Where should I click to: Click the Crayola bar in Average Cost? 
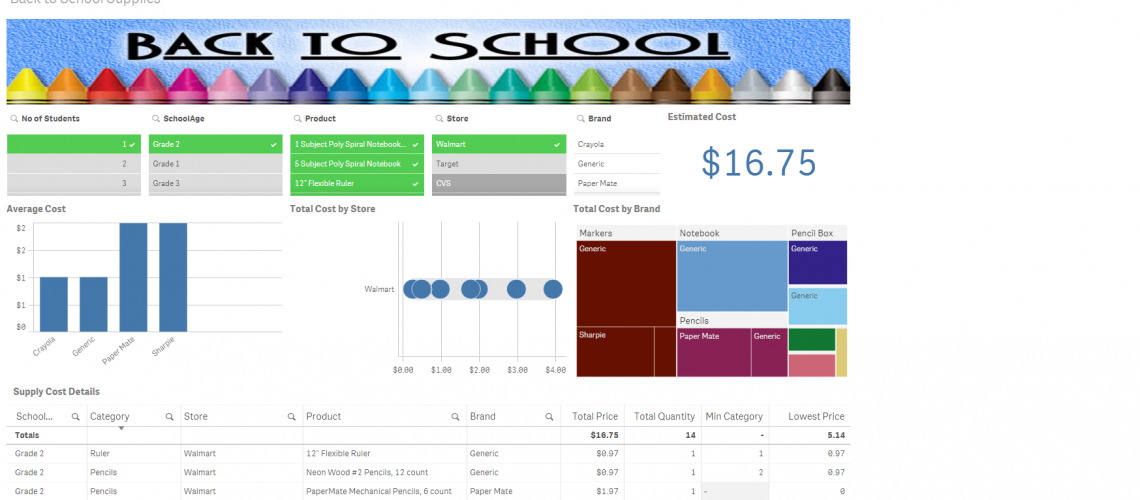pyautogui.click(x=54, y=305)
